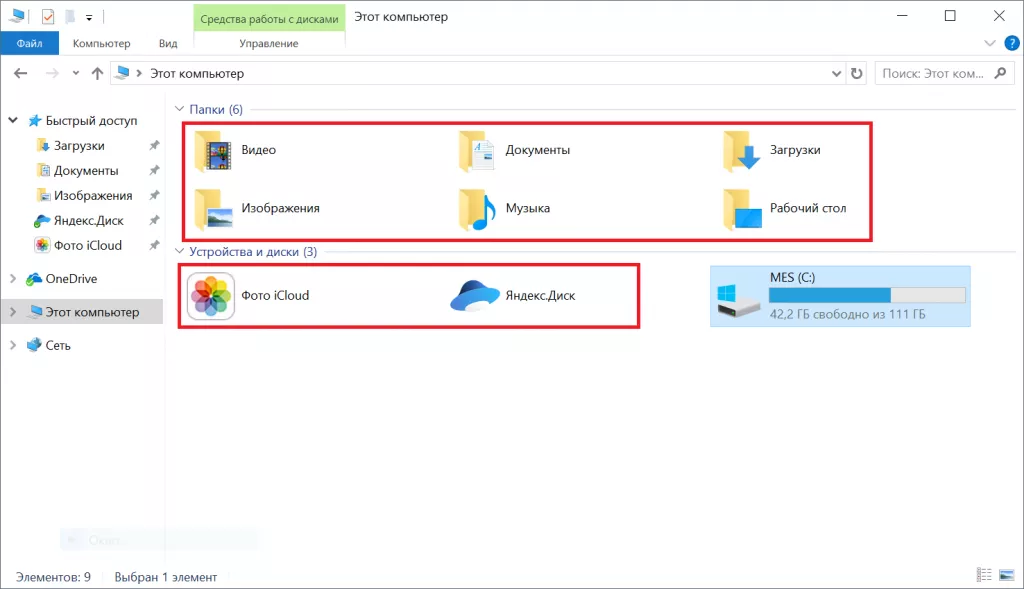
Task: Switch to large icons view in status bar
Action: coord(1006,575)
